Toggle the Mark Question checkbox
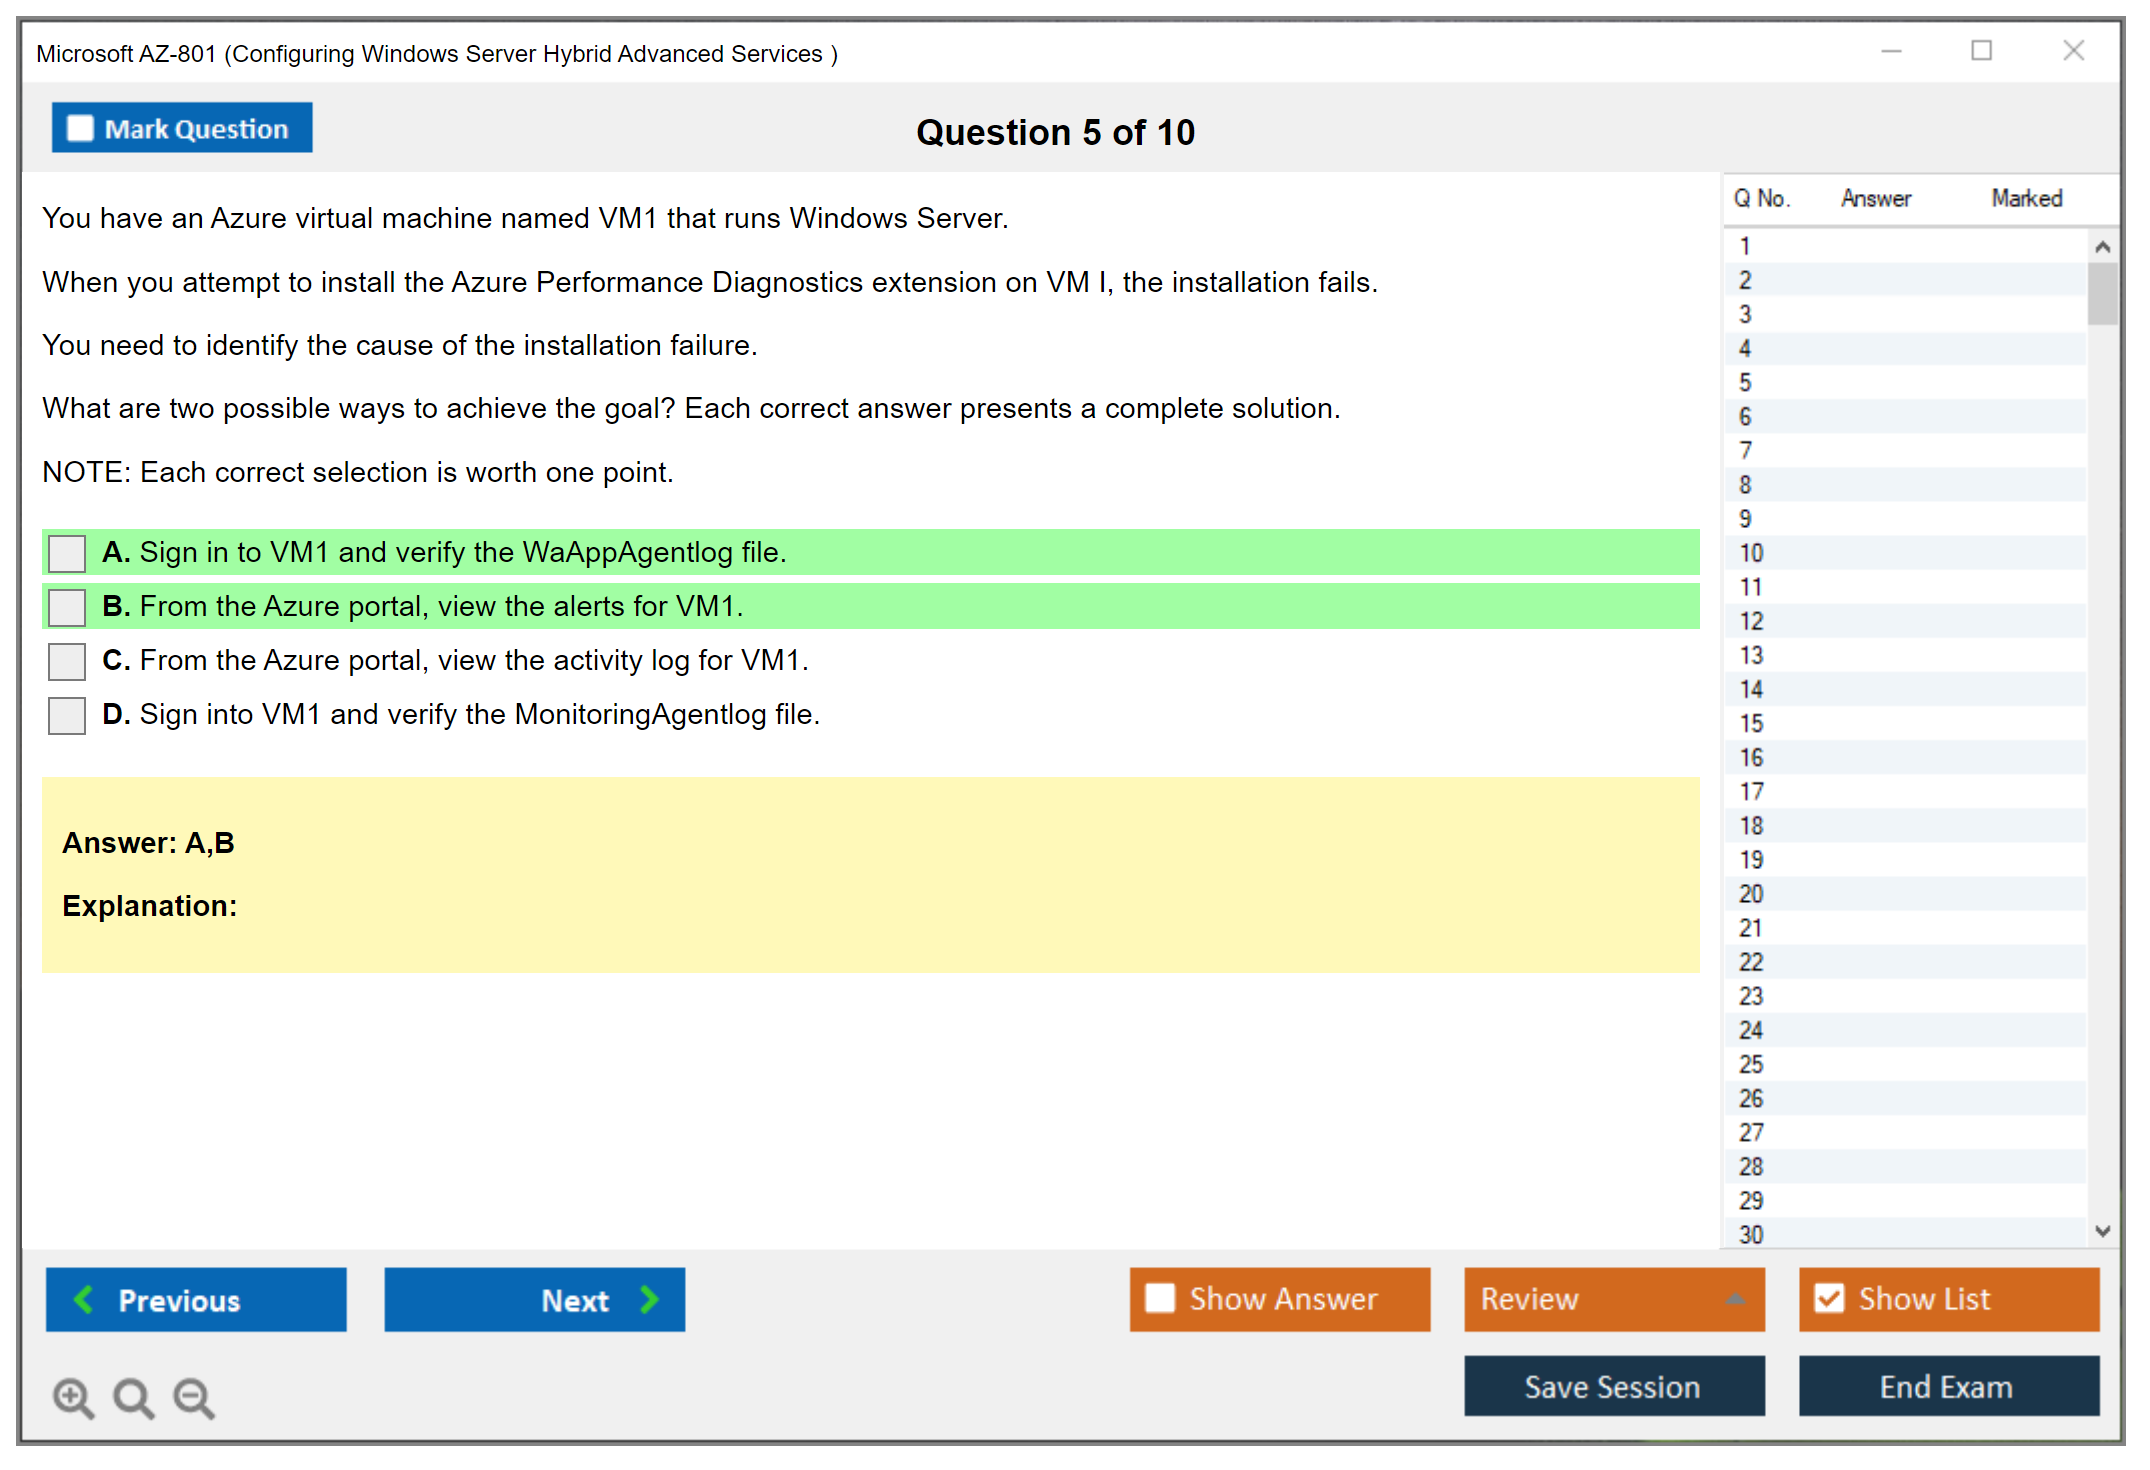This screenshot has height=1470, width=2150. point(80,128)
